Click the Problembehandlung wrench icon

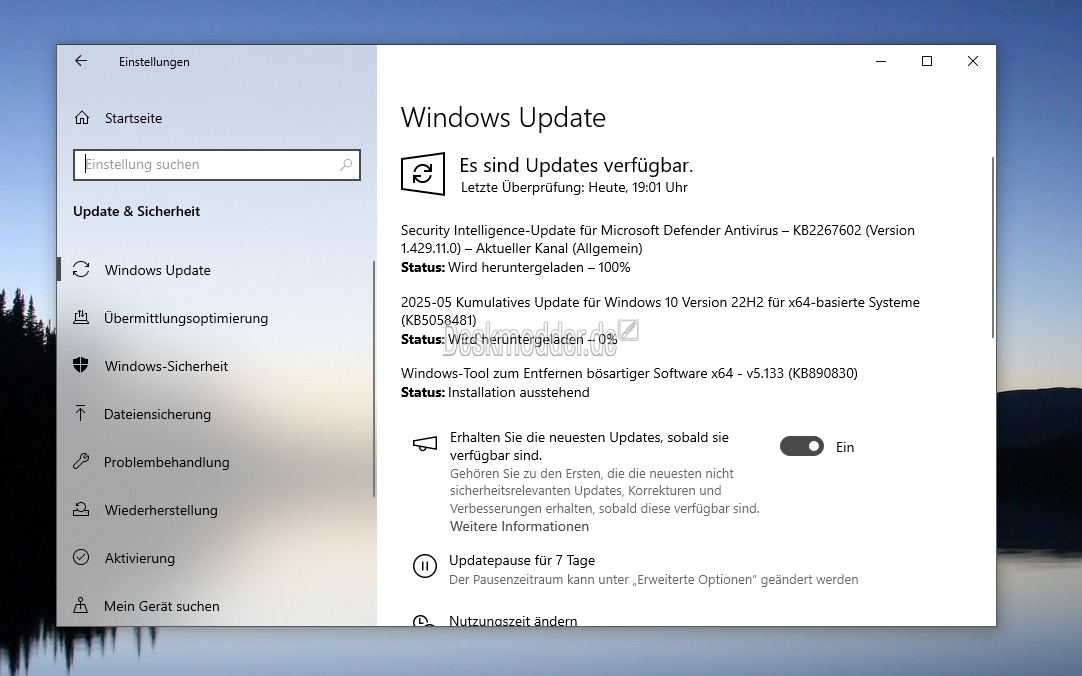pyautogui.click(x=81, y=461)
